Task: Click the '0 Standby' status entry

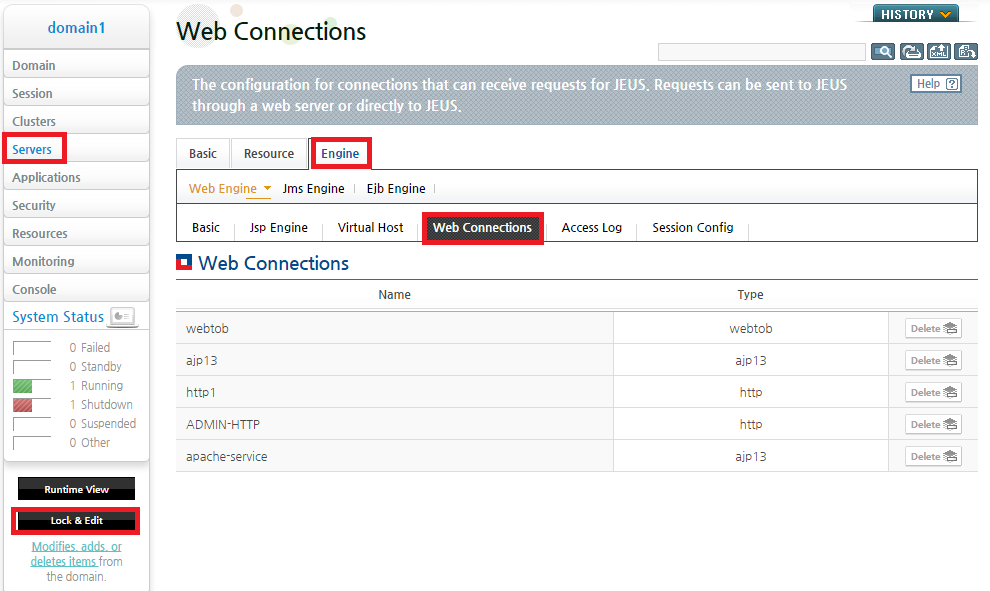Action: point(95,366)
